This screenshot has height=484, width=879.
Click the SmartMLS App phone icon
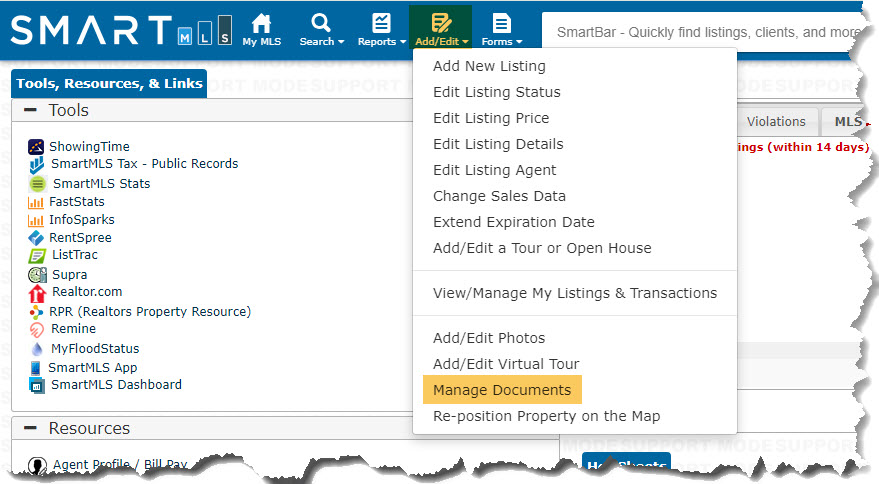pos(35,368)
